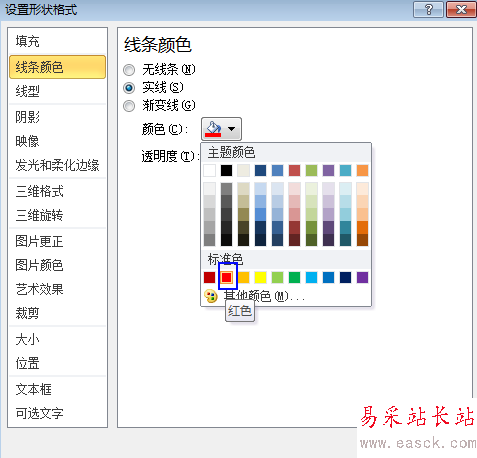Open 发光和柔化边缘 settings
477x458 pixels.
57,165
